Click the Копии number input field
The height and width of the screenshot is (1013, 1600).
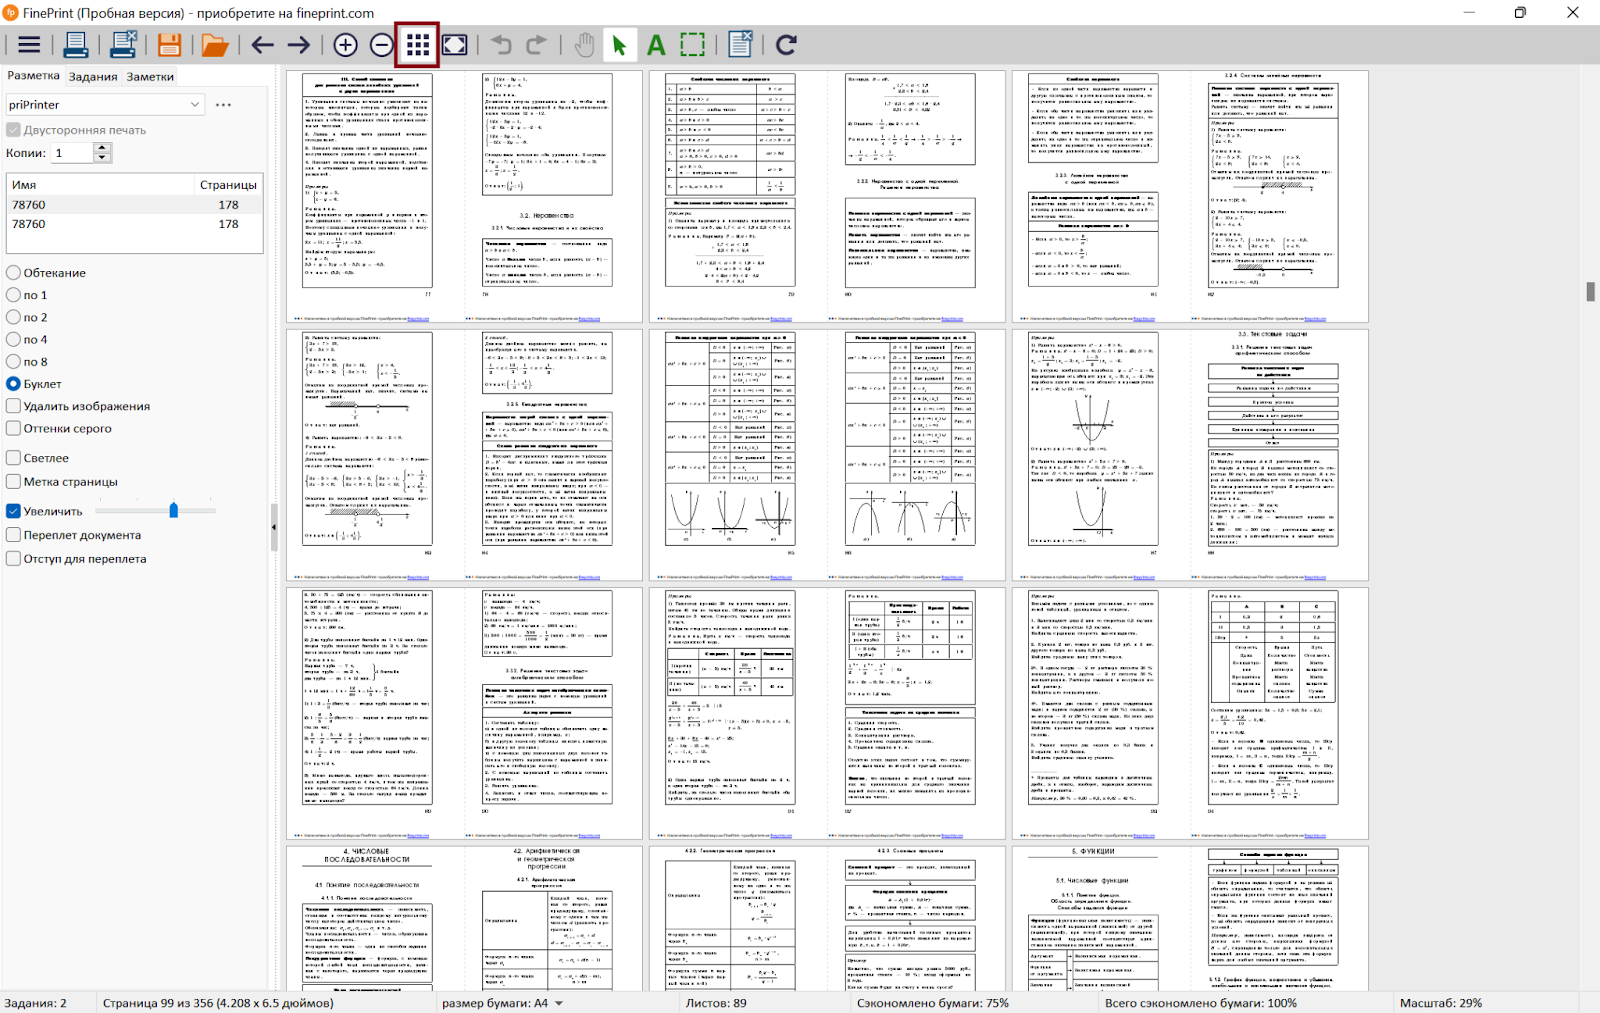73,153
